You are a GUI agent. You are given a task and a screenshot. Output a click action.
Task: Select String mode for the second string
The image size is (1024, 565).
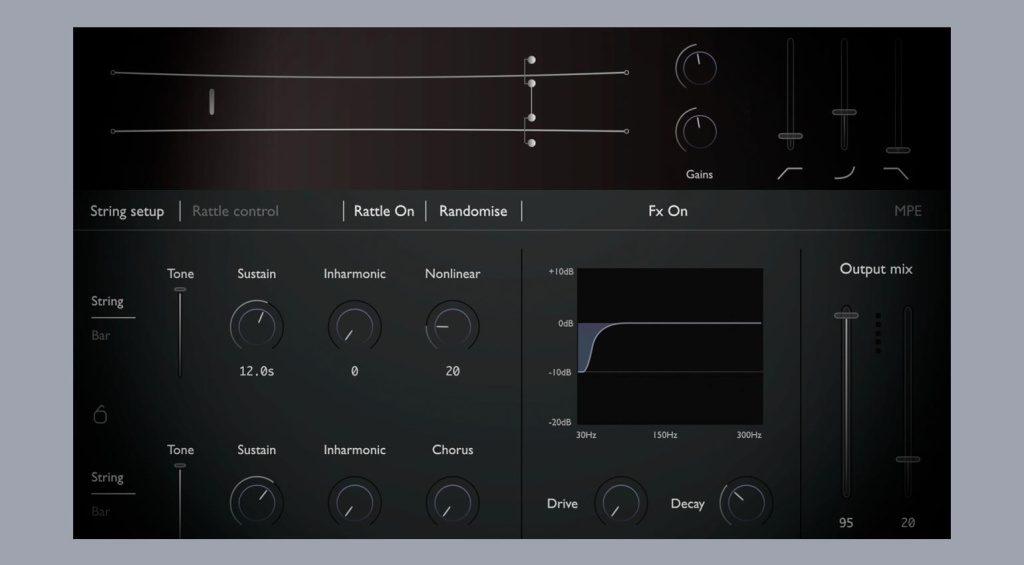pyautogui.click(x=107, y=477)
